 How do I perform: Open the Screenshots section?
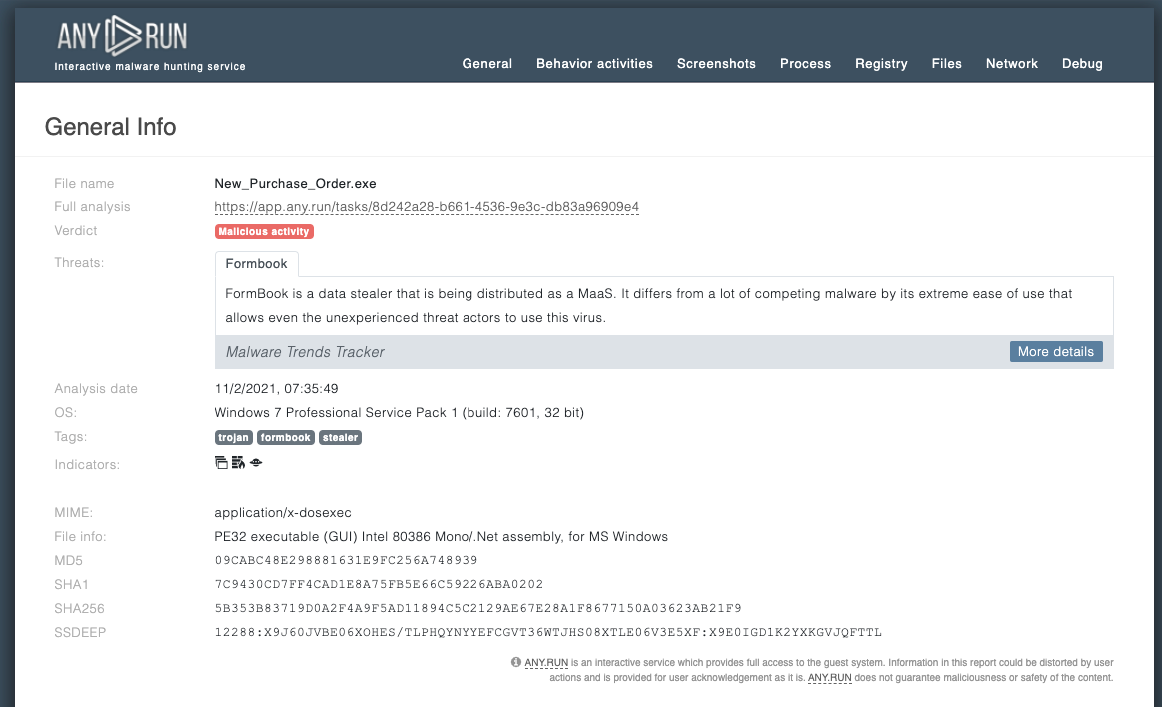(716, 64)
